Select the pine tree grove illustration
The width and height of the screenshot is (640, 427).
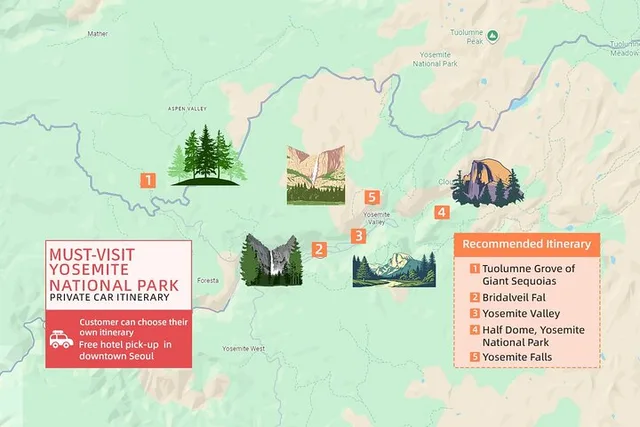click(x=207, y=155)
